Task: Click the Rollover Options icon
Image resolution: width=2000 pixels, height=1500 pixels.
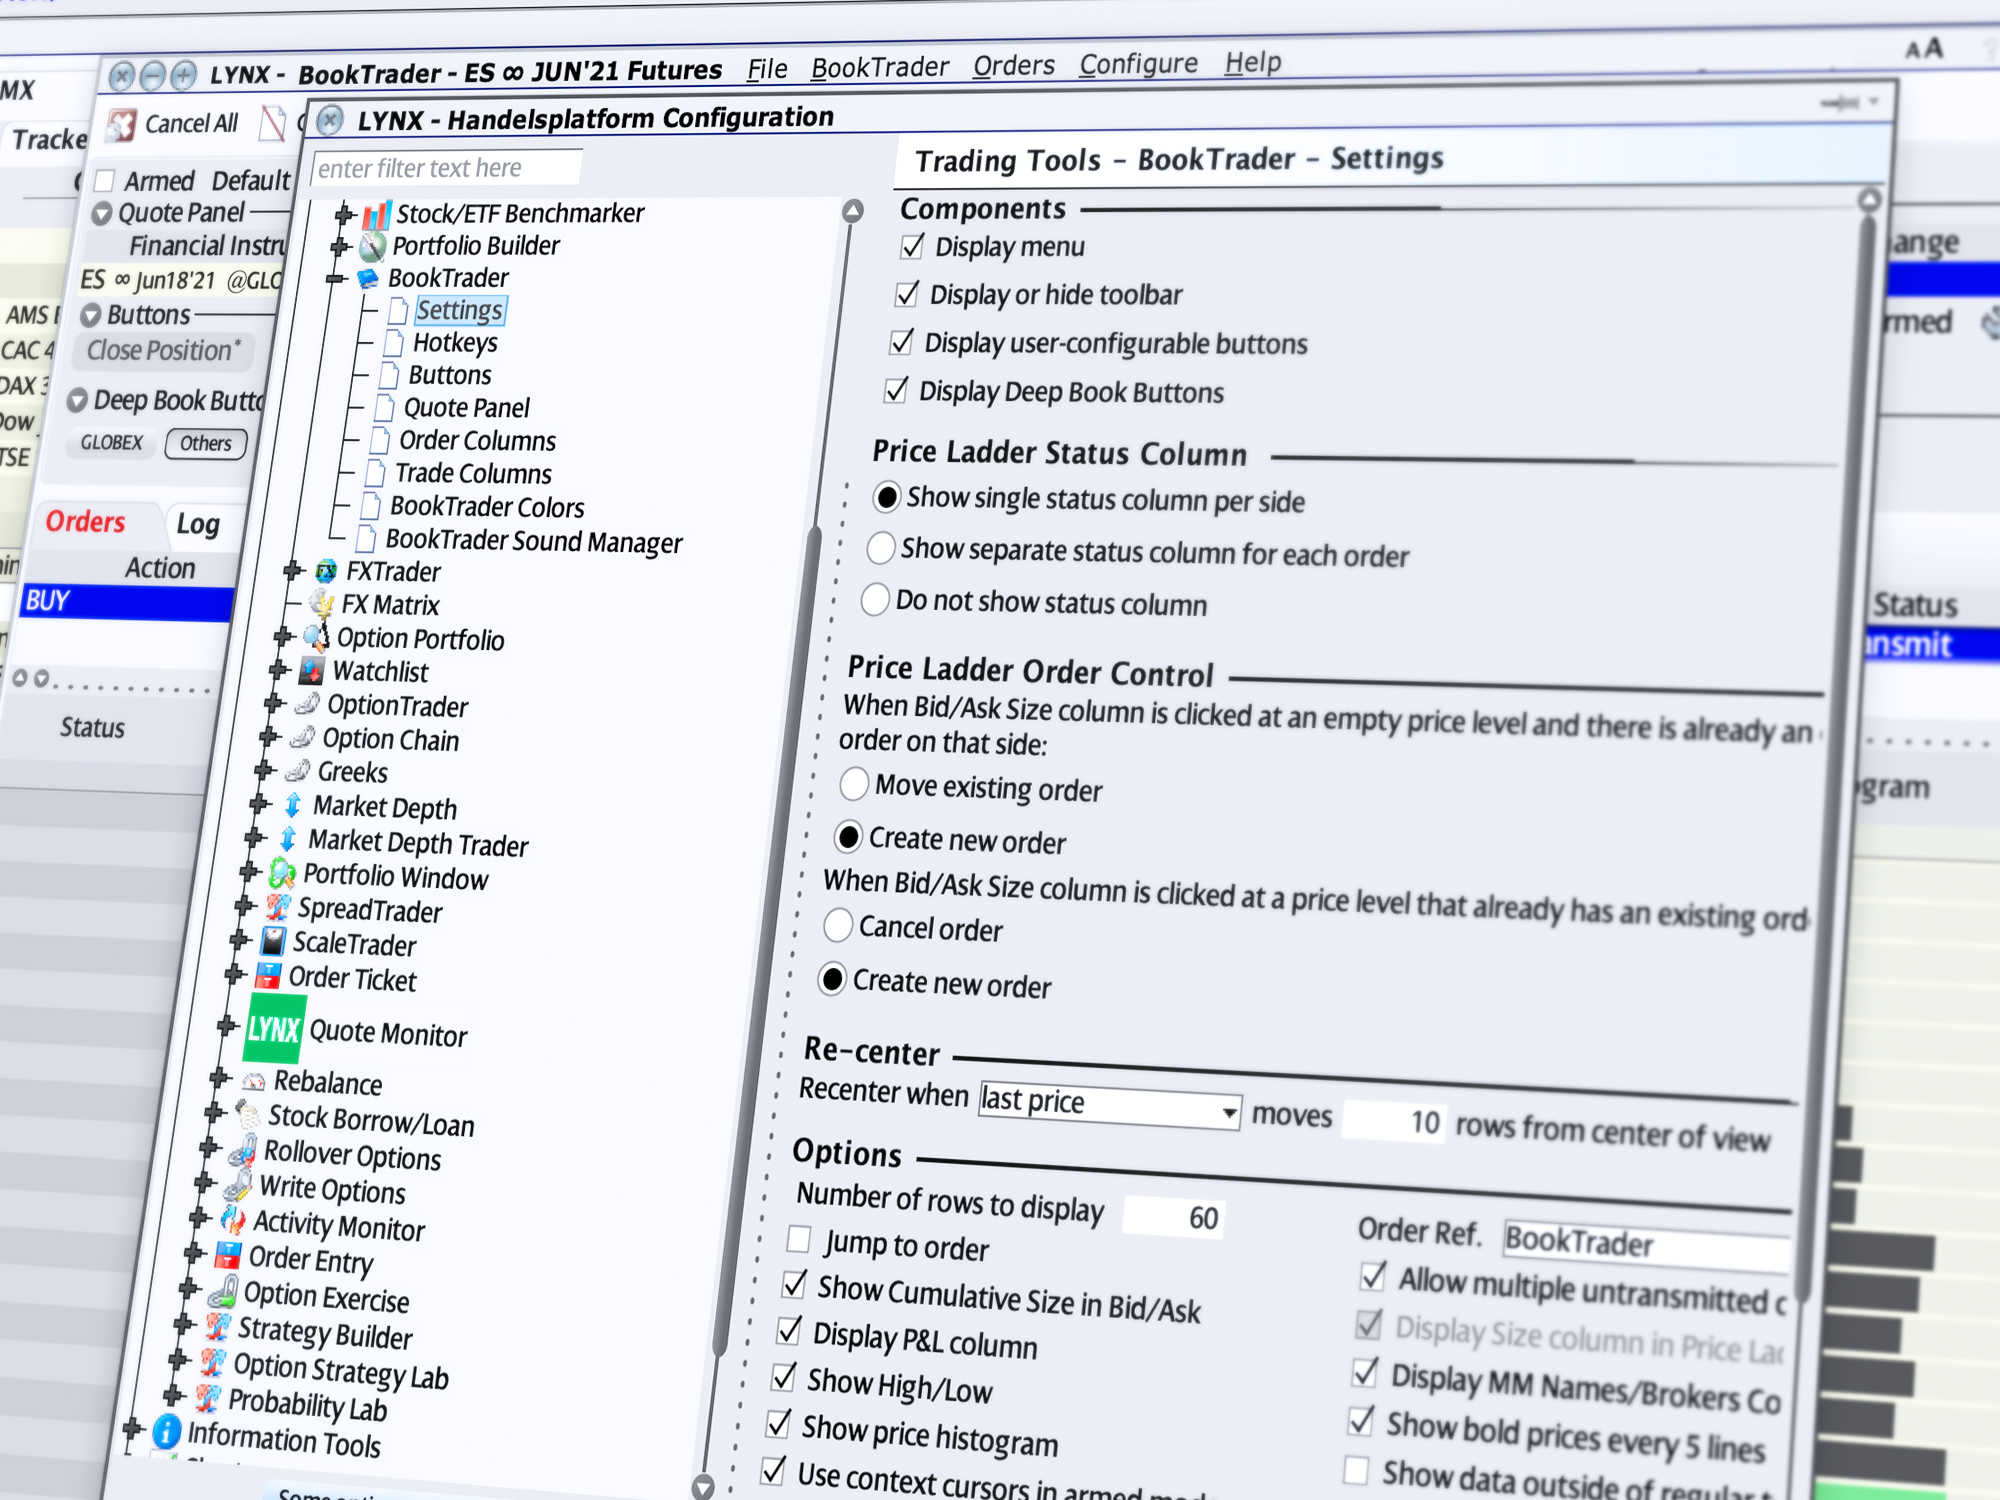Action: 242,1151
